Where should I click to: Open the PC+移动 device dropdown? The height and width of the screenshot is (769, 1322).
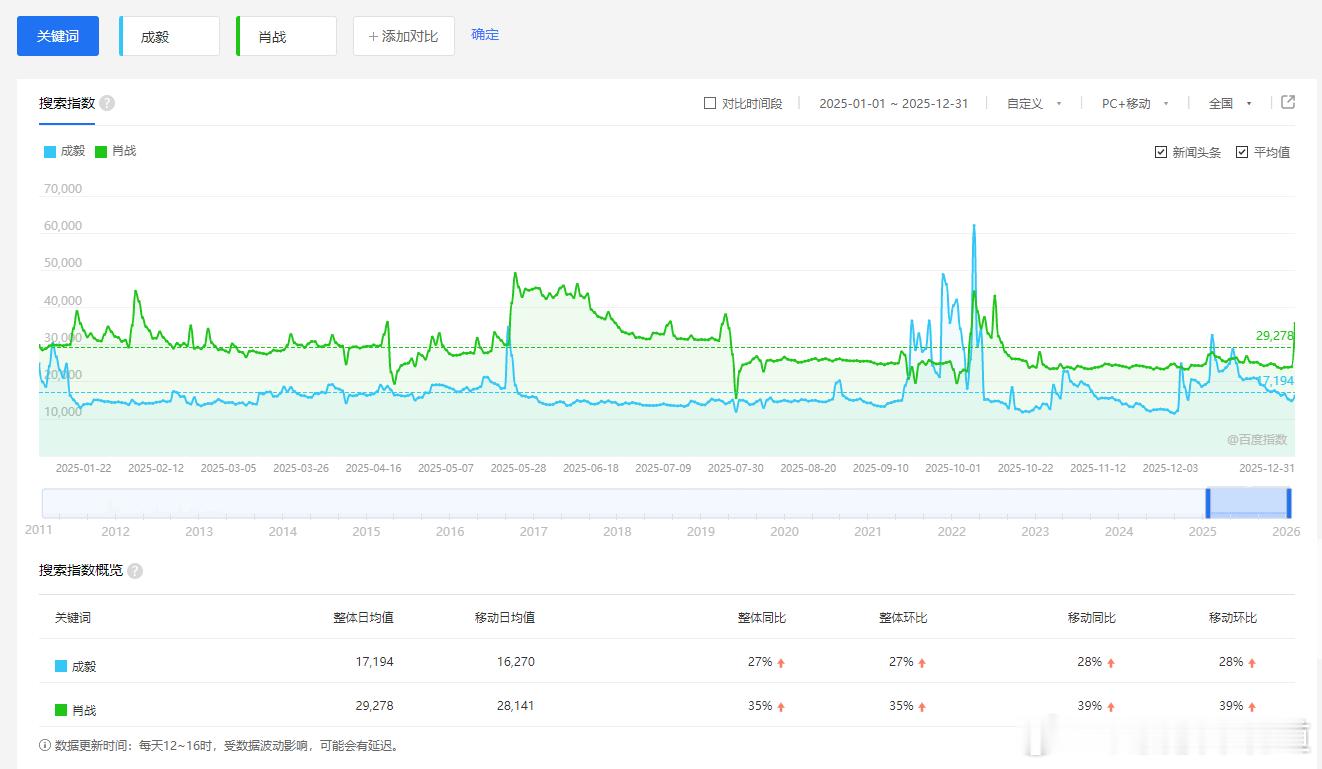pyautogui.click(x=1135, y=103)
